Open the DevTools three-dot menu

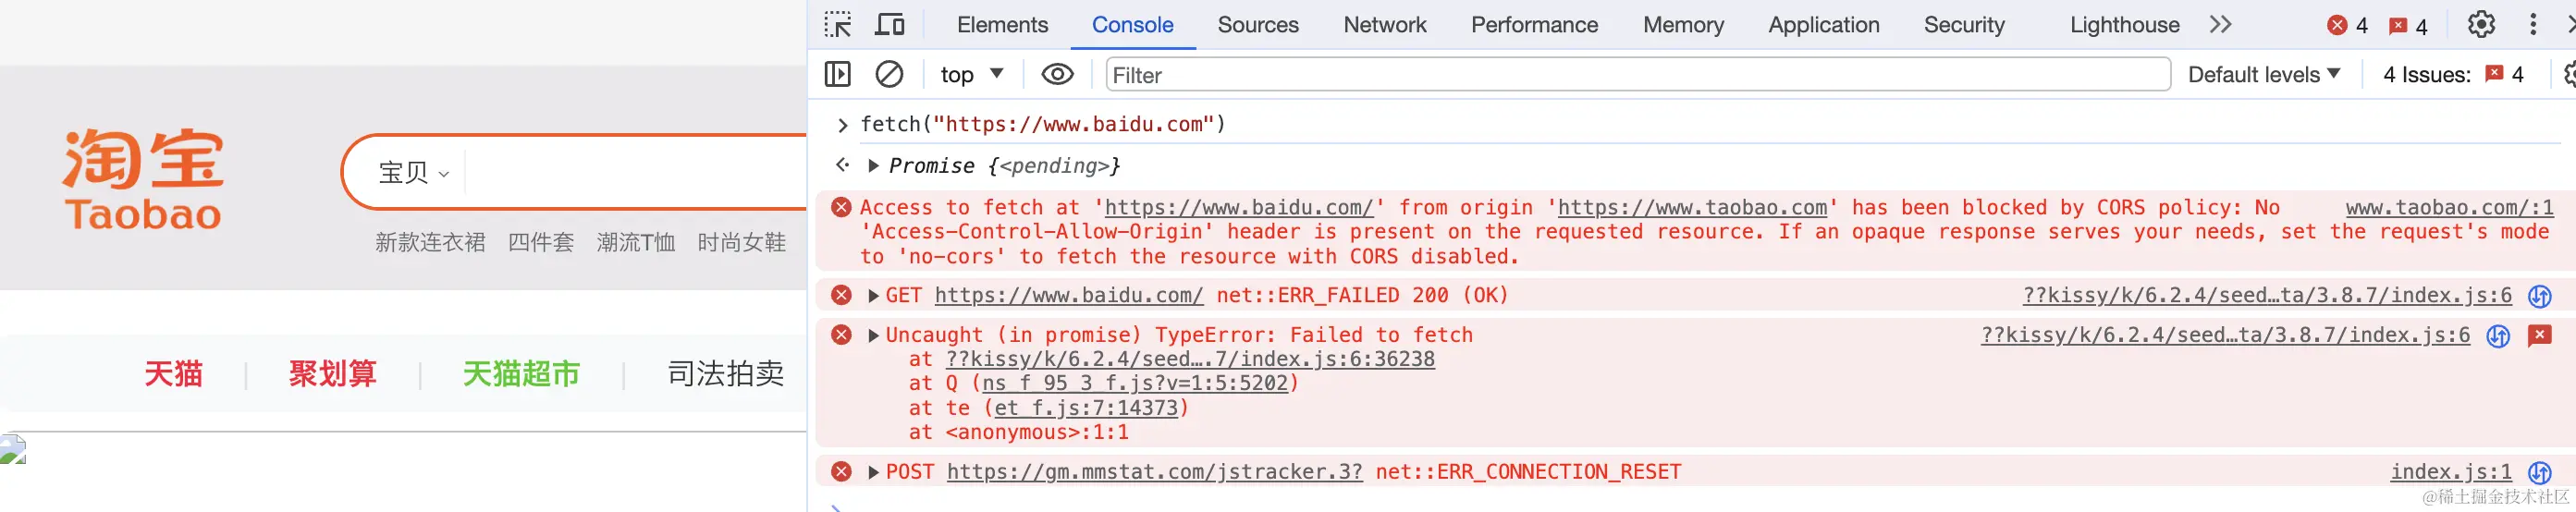[2533, 24]
